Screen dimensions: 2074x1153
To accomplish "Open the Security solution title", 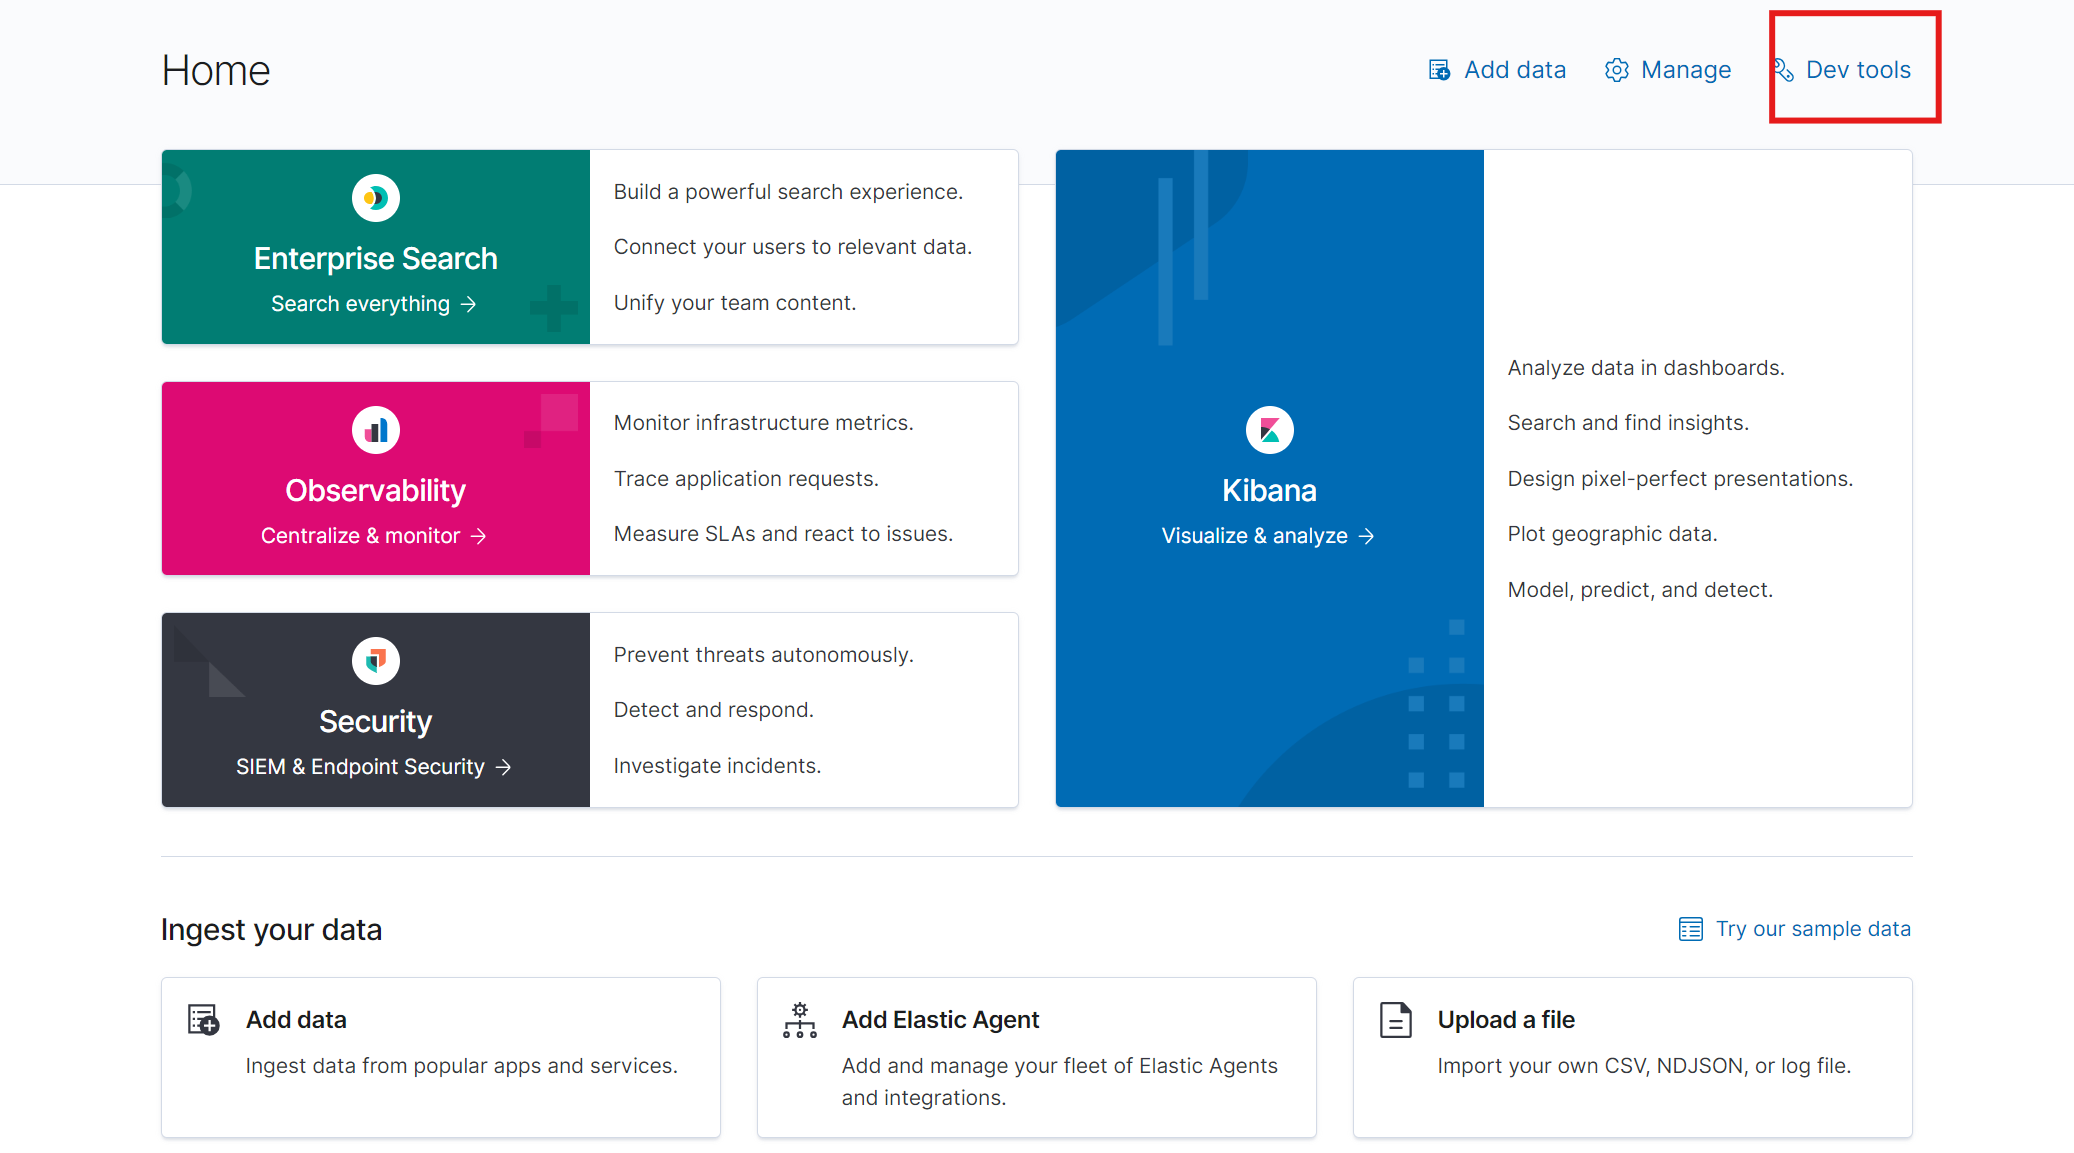I will [376, 722].
